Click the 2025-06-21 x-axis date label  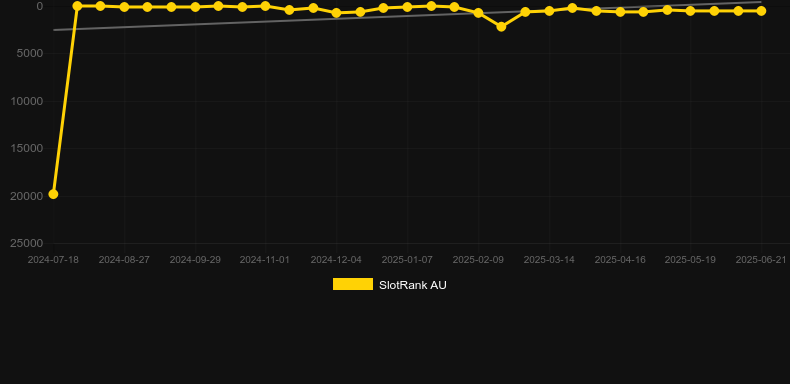(x=761, y=260)
